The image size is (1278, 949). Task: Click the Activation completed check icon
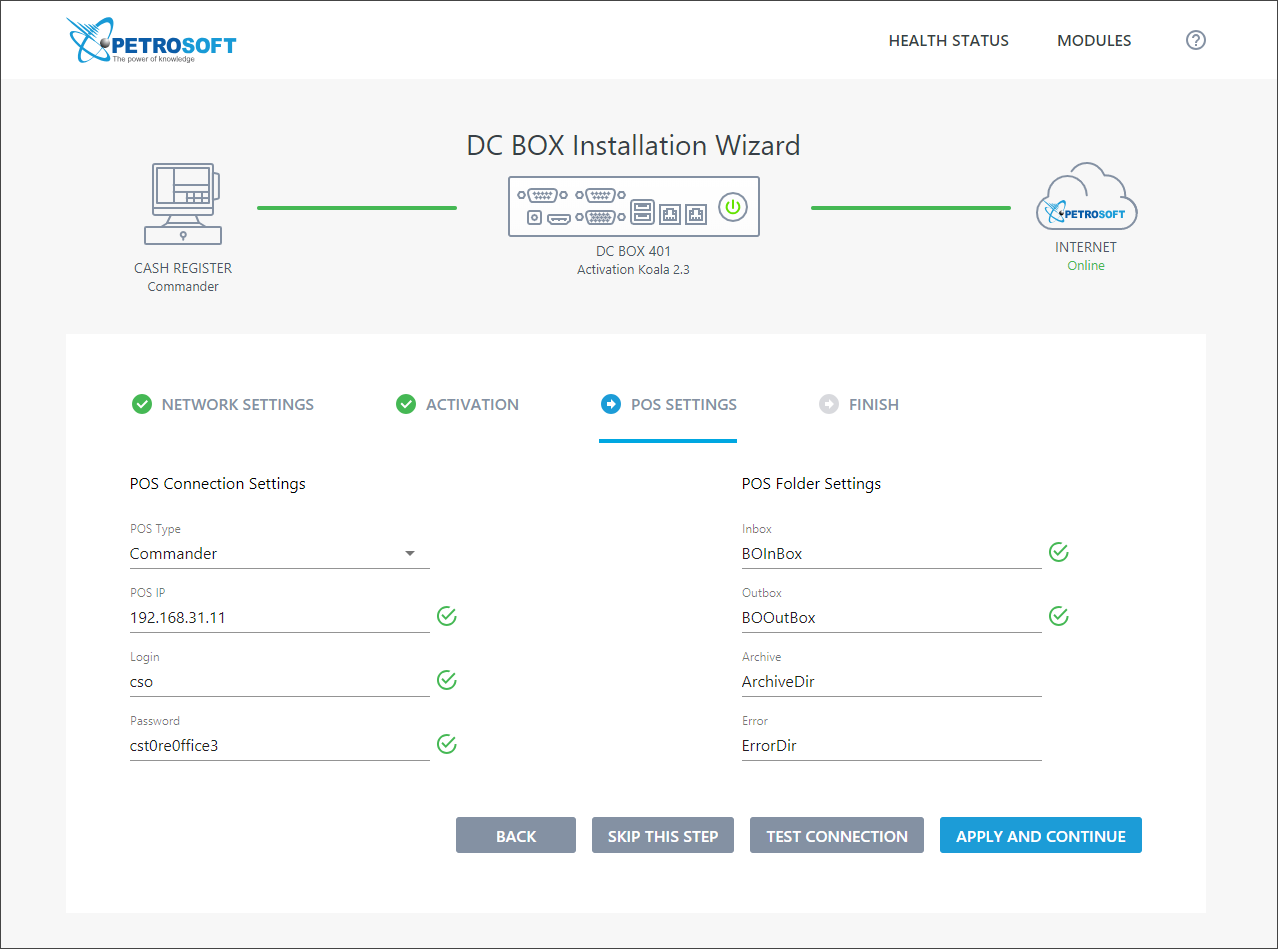(406, 404)
